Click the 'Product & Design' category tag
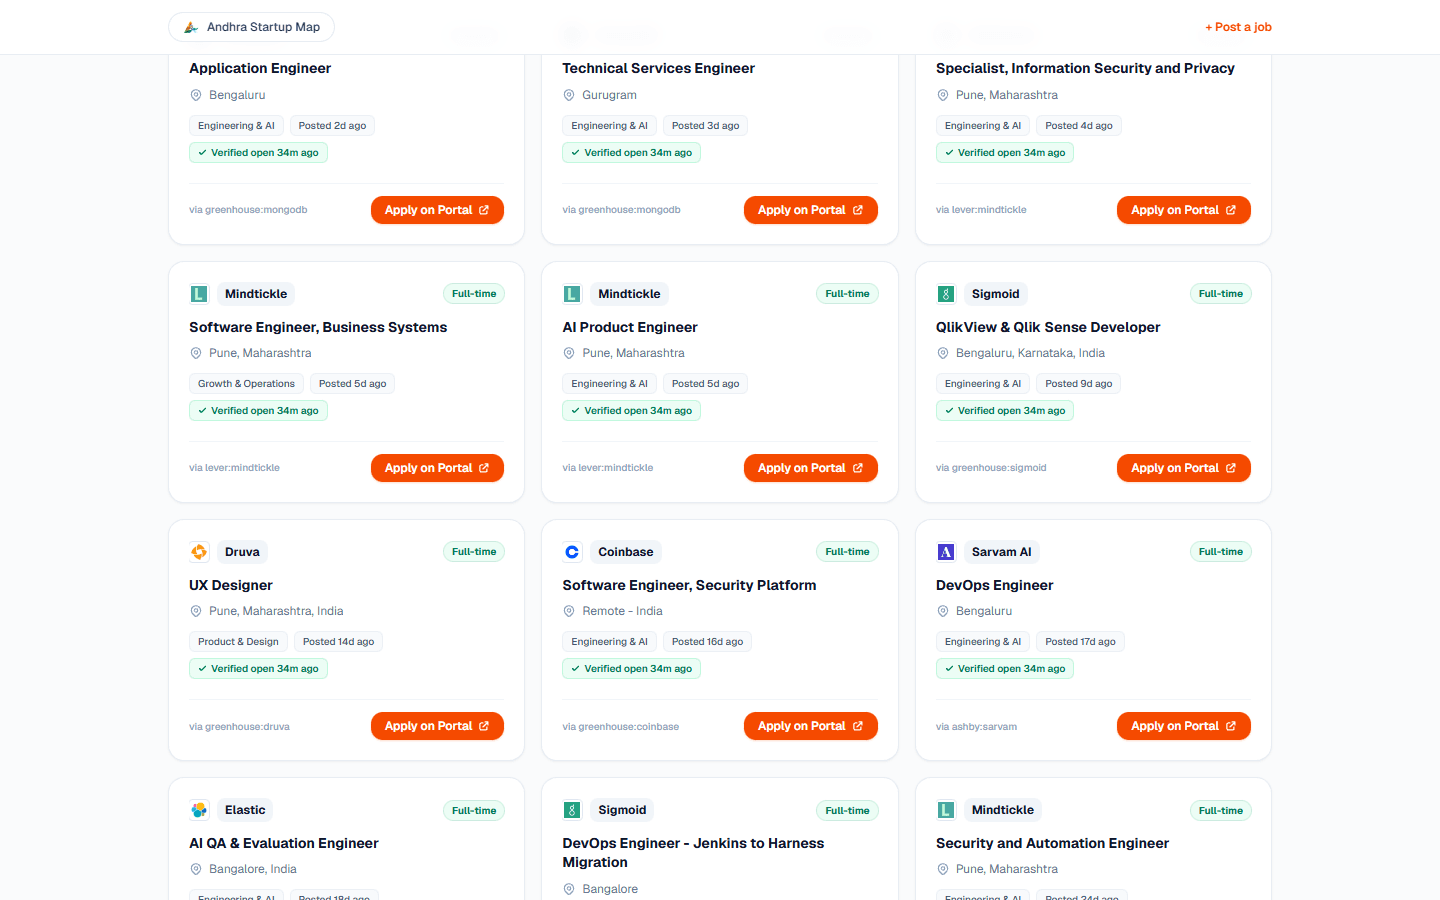 pos(238,642)
